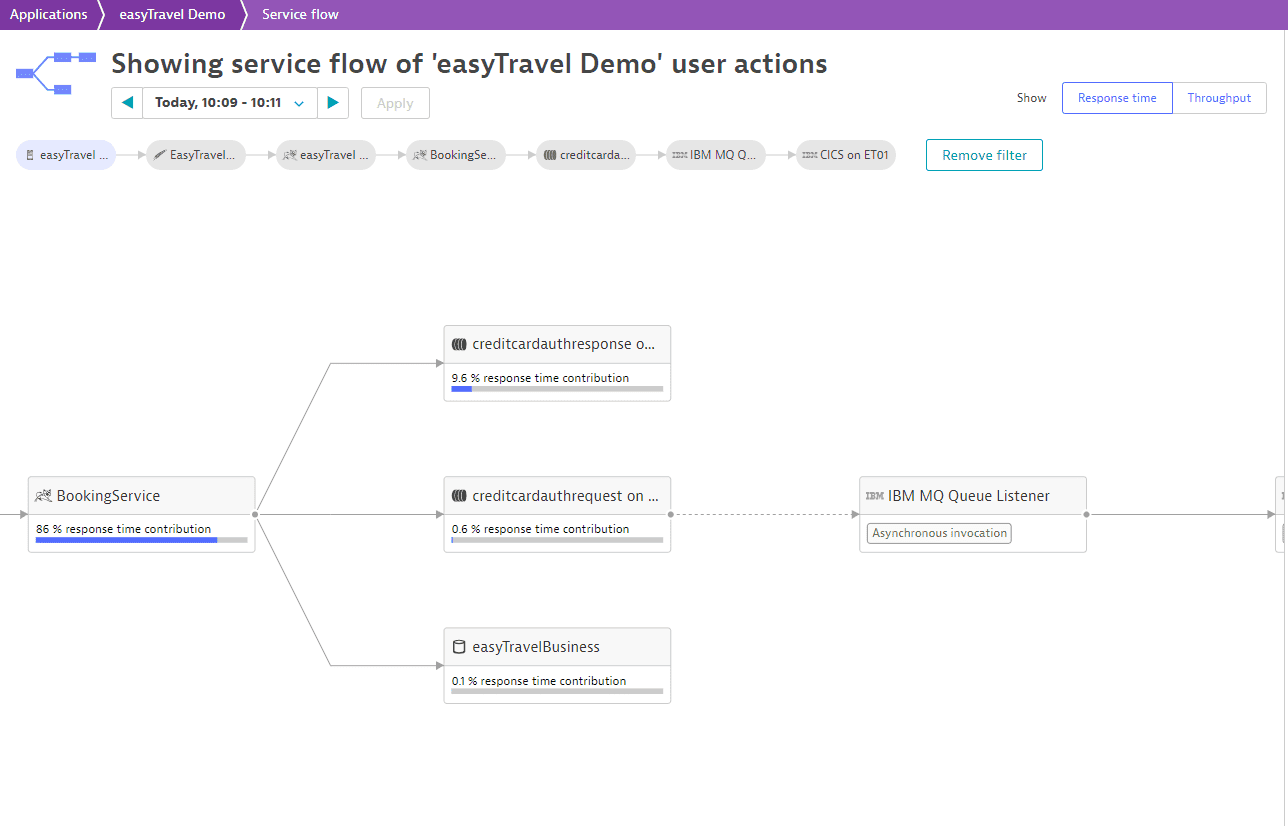The height and width of the screenshot is (826, 1288).
Task: Click the IBM logo on Queue Listener node
Action: [875, 496]
